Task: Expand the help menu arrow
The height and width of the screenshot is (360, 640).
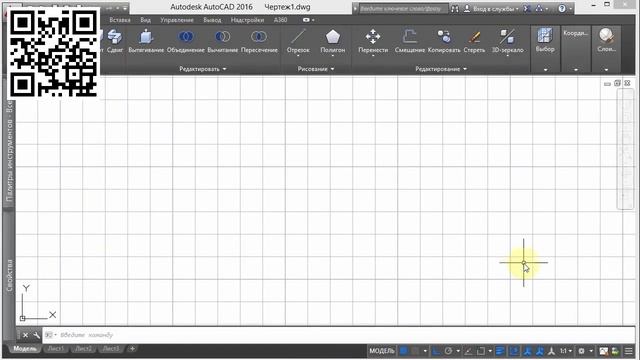Action: pos(571,9)
